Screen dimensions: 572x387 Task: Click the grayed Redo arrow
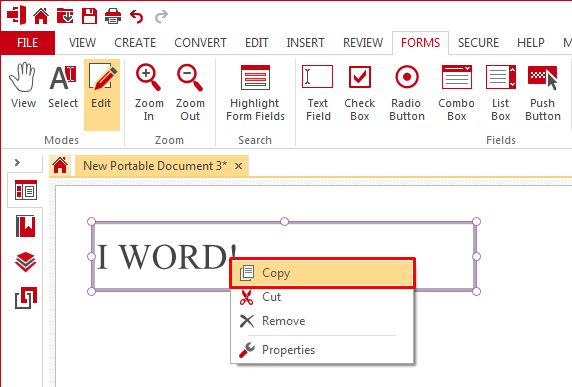(161, 16)
